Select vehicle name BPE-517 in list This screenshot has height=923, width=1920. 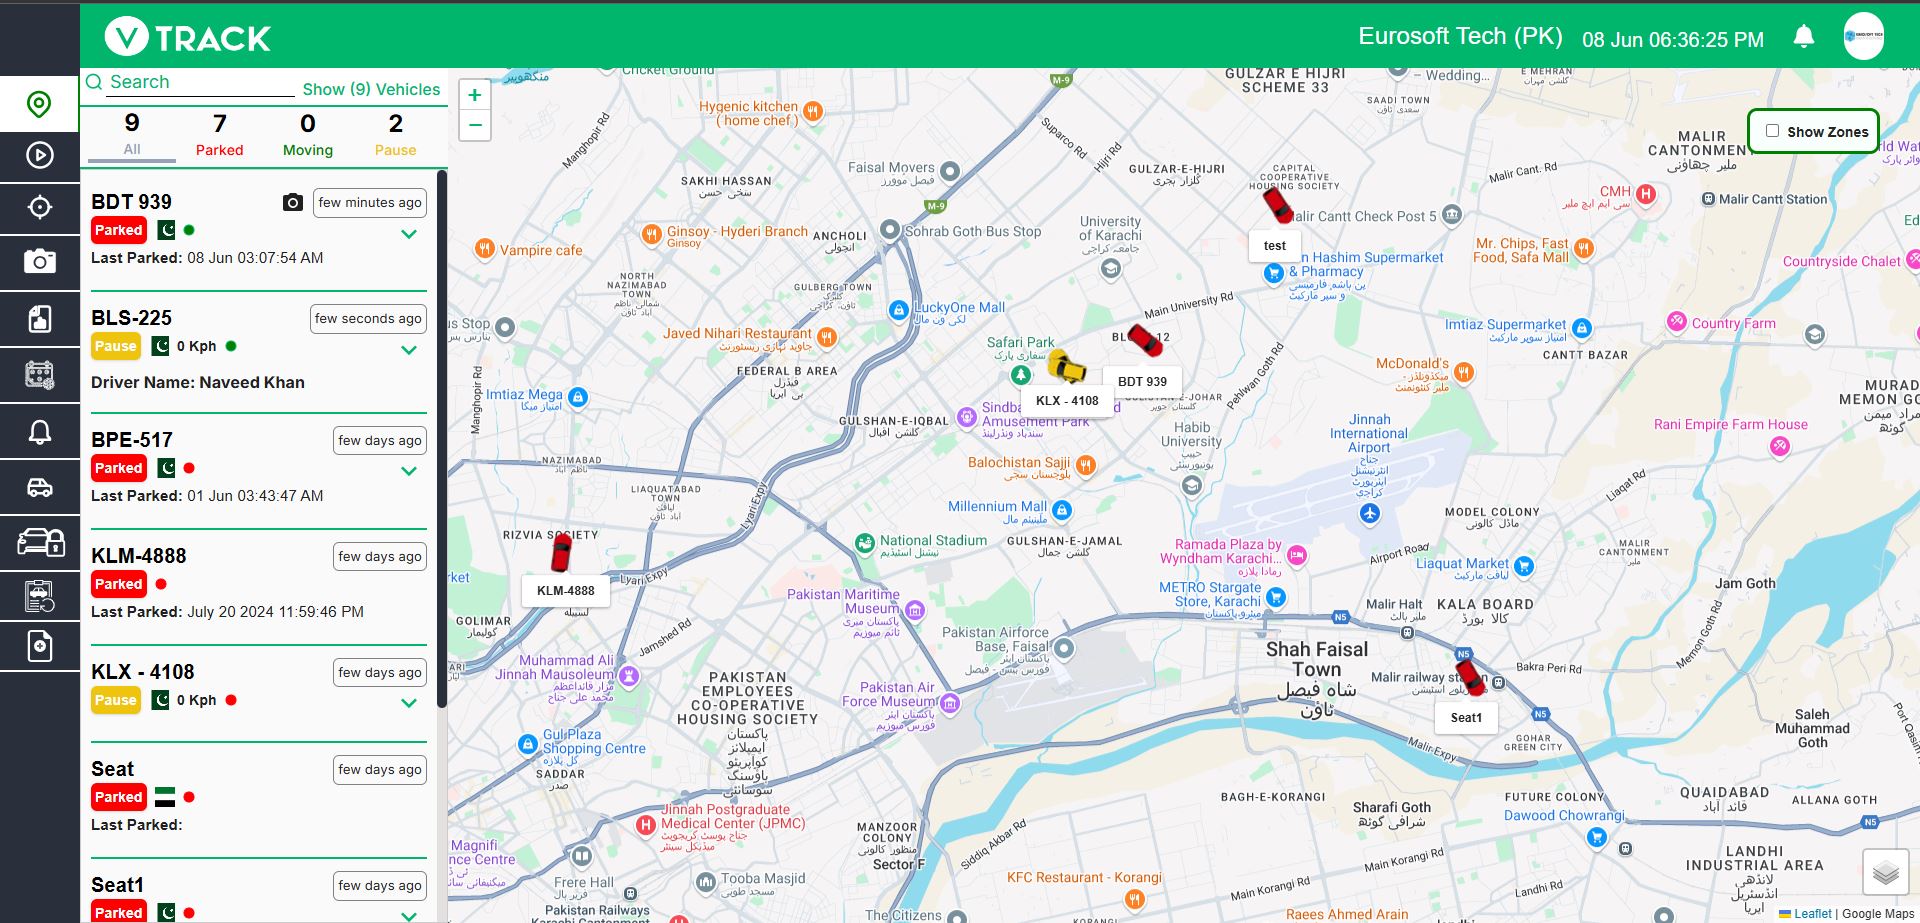(132, 440)
